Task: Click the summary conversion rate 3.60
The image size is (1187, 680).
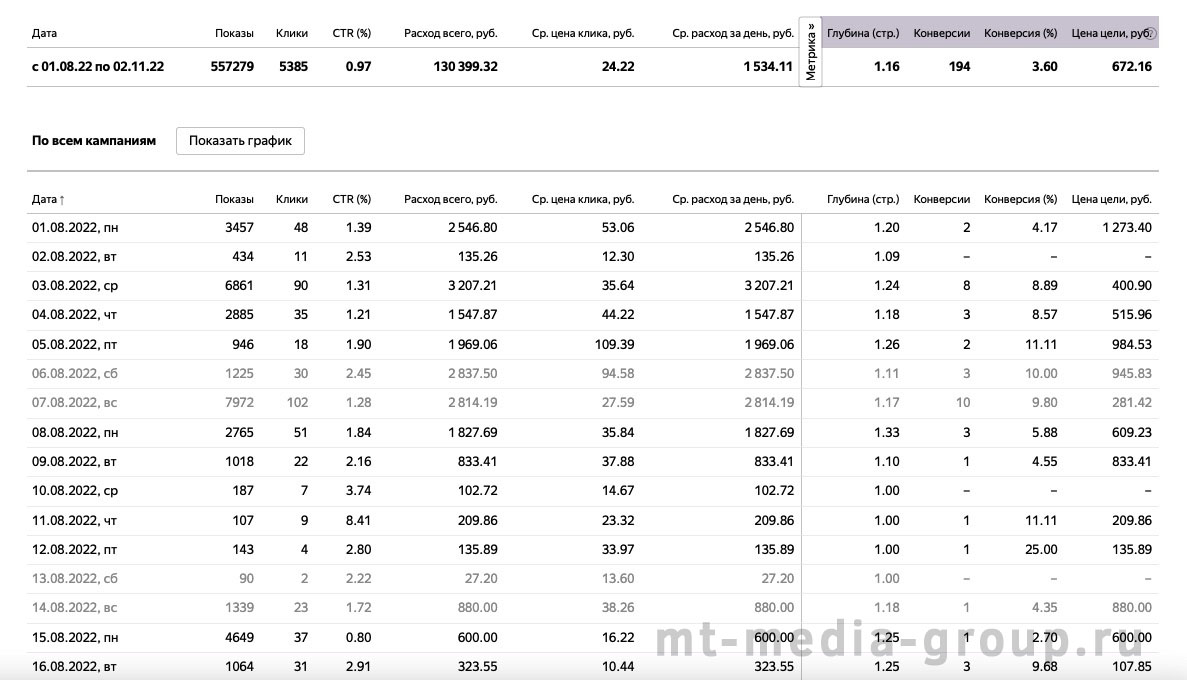Action: point(1045,67)
